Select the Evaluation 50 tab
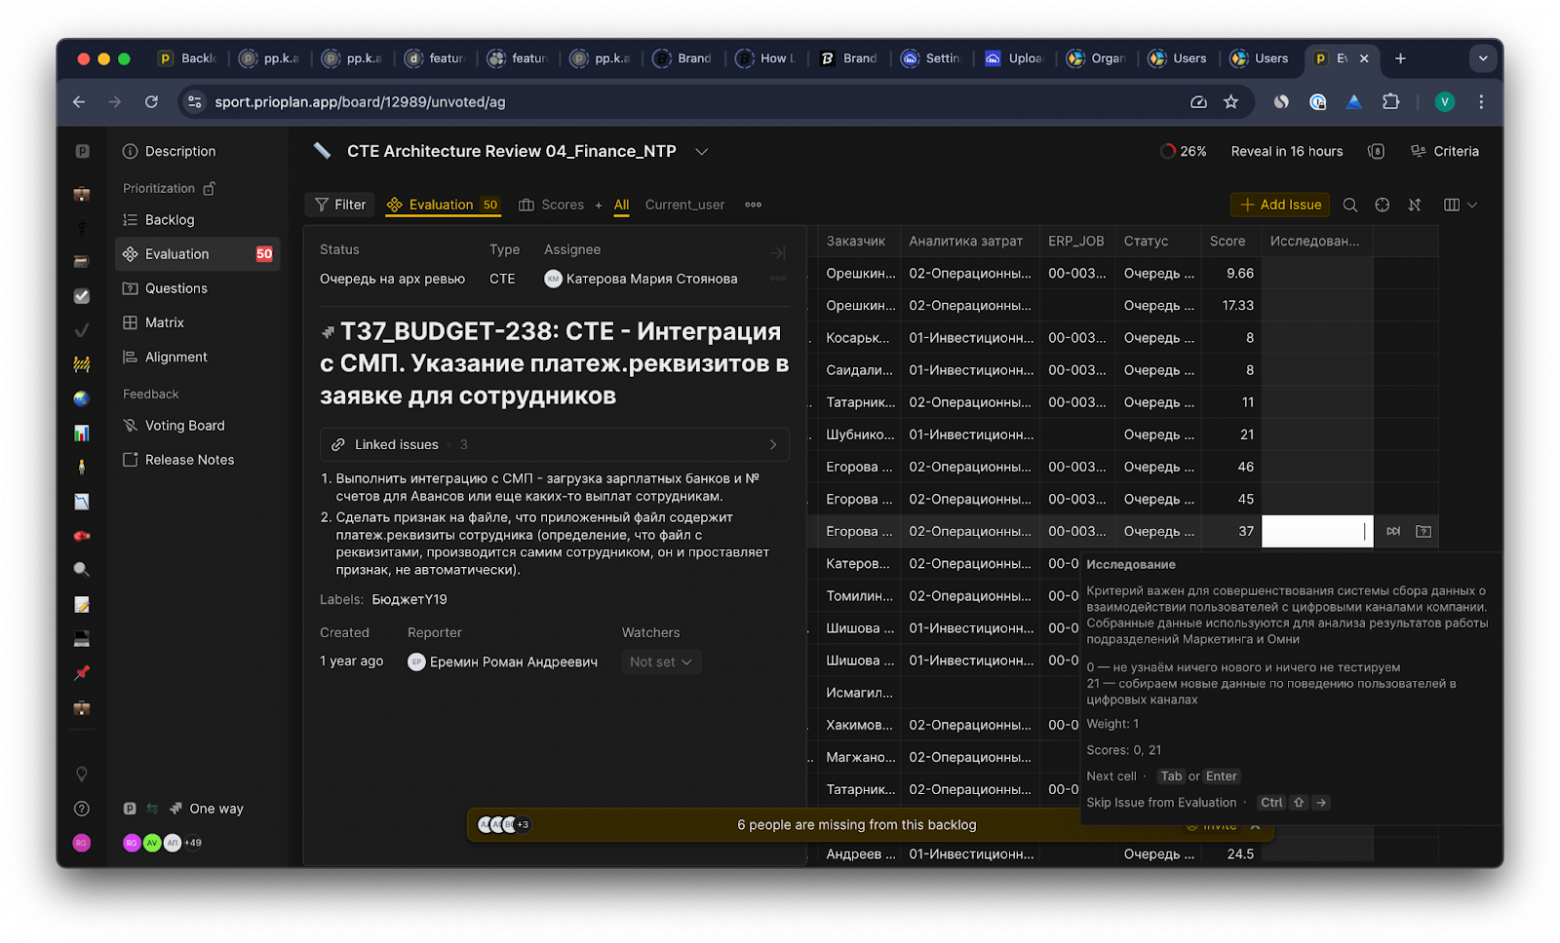Viewport: 1560px width, 943px height. pos(443,204)
